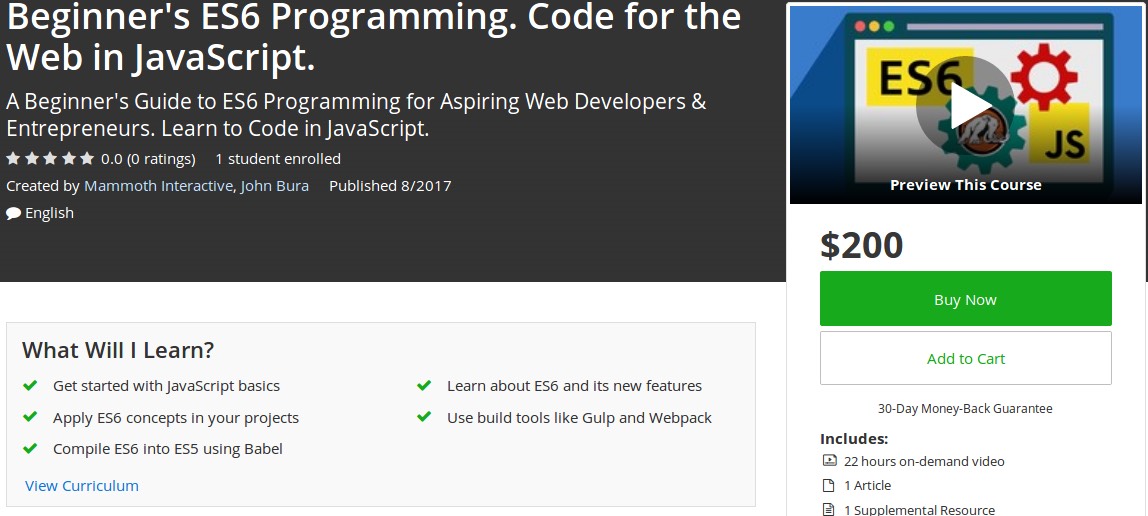Viewport: 1148px width, 516px height.
Task: Click 30-Day Money-Back Guarantee text
Action: click(965, 408)
